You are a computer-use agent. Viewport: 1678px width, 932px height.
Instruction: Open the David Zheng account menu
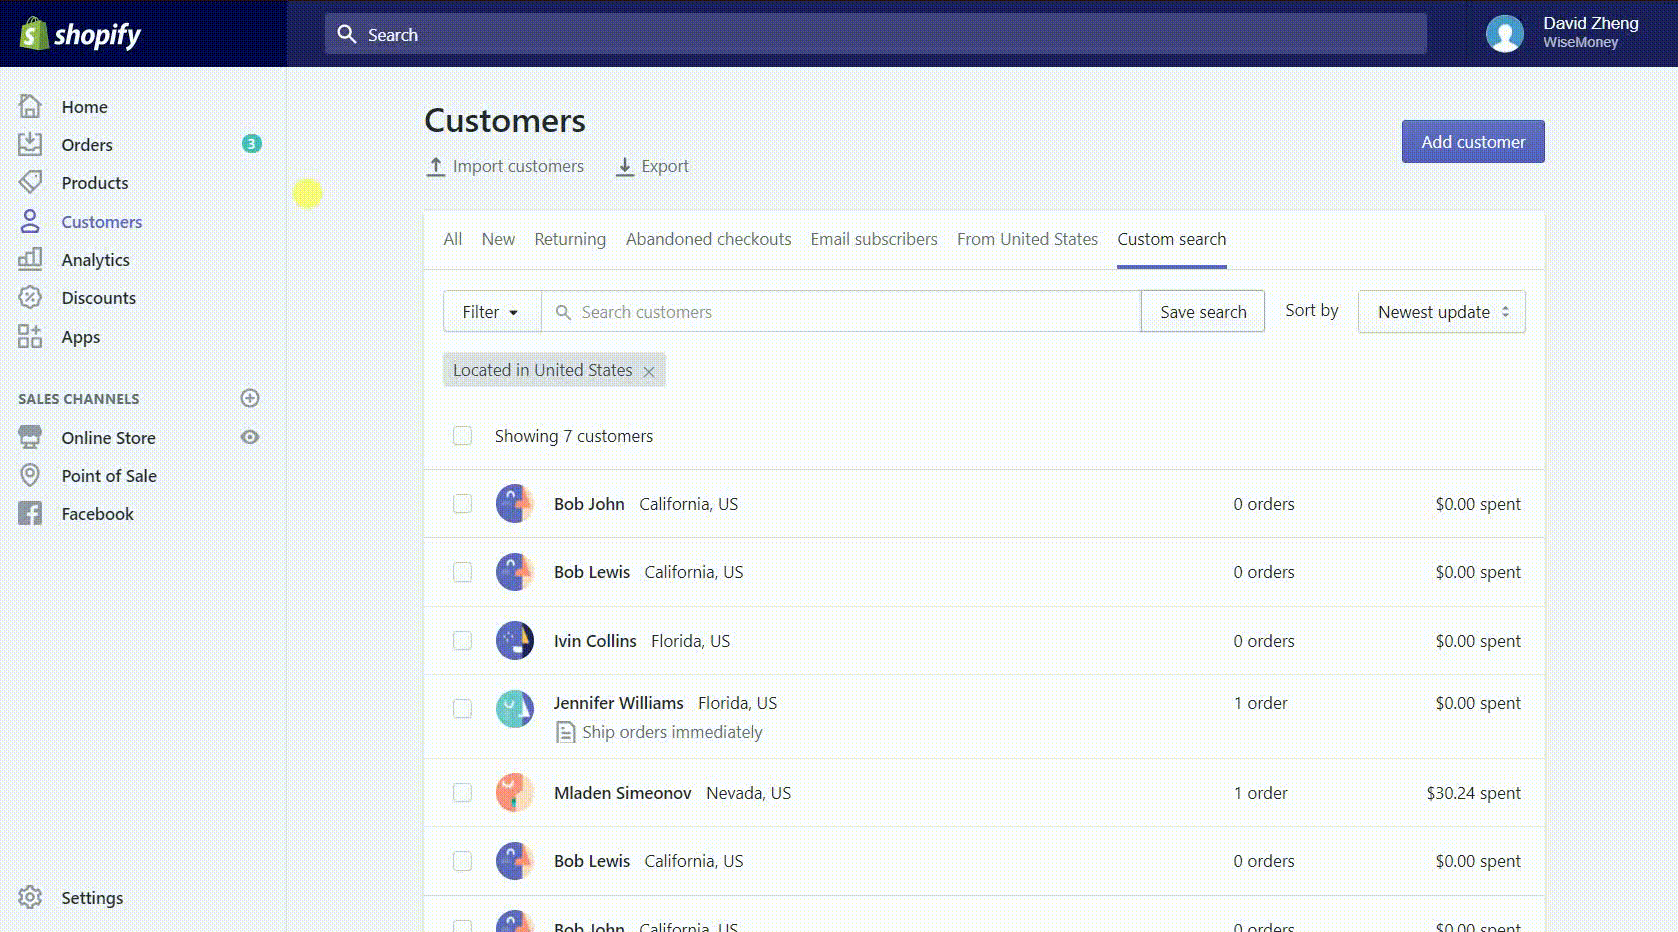coord(1562,33)
